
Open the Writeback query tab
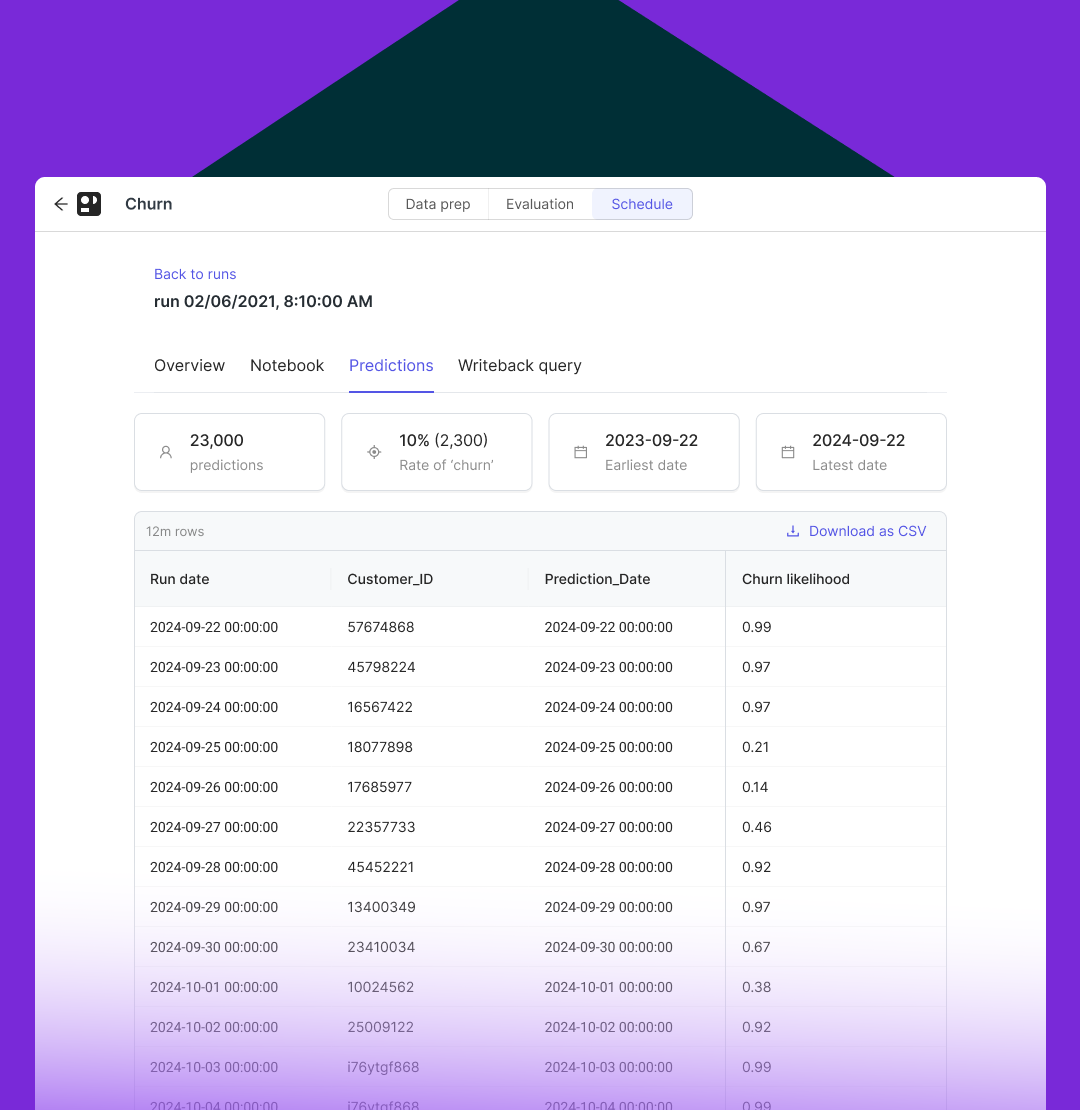tap(519, 365)
